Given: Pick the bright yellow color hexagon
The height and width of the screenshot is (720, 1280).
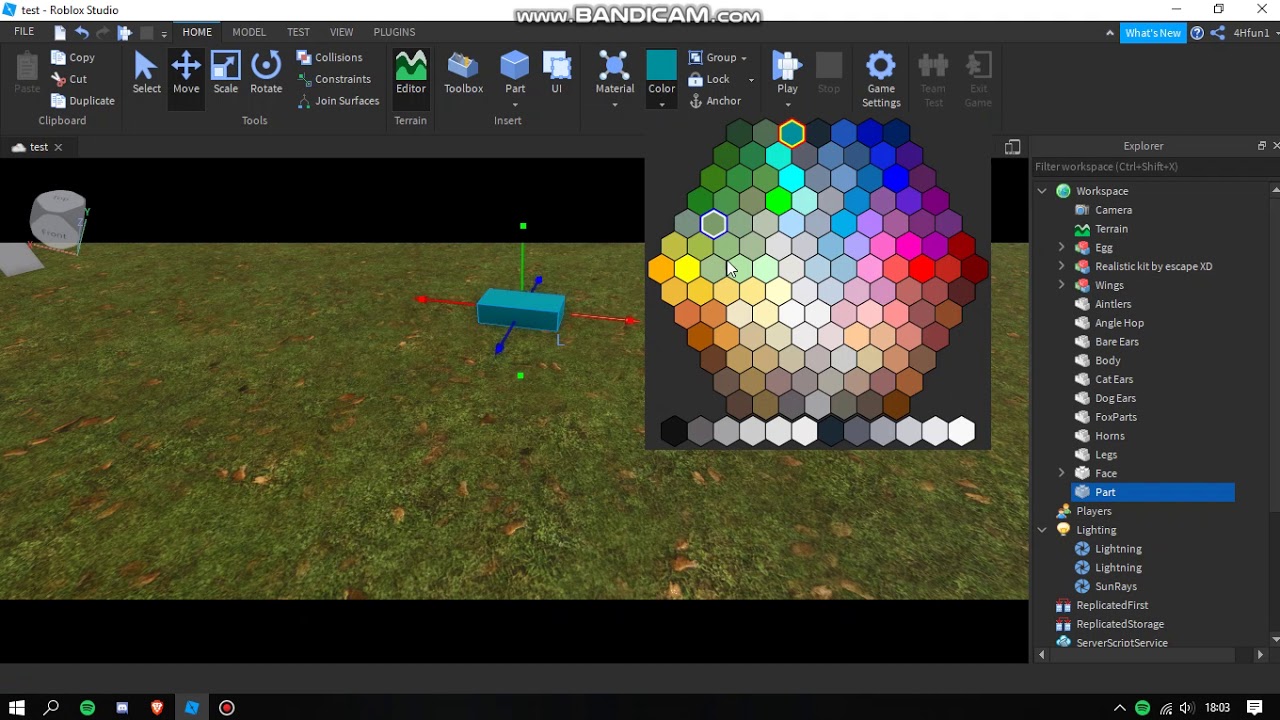Looking at the screenshot, I should pos(687,268).
